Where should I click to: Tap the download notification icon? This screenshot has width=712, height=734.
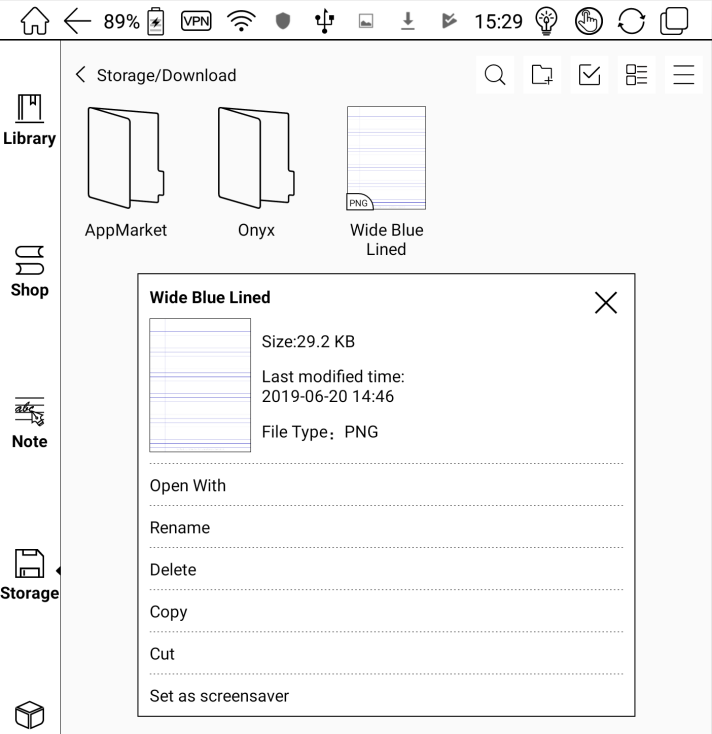408,21
